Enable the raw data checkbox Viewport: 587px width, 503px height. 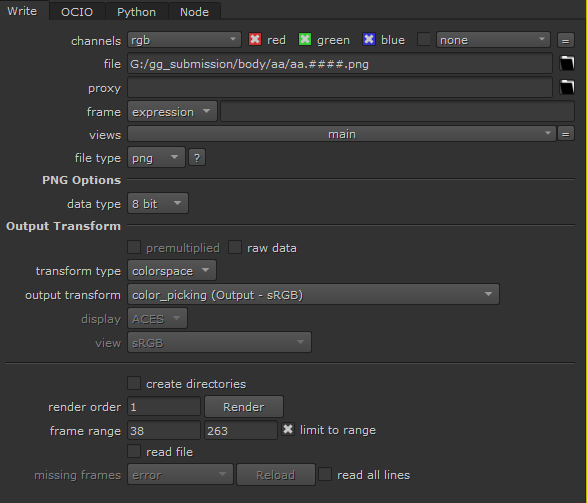[235, 247]
